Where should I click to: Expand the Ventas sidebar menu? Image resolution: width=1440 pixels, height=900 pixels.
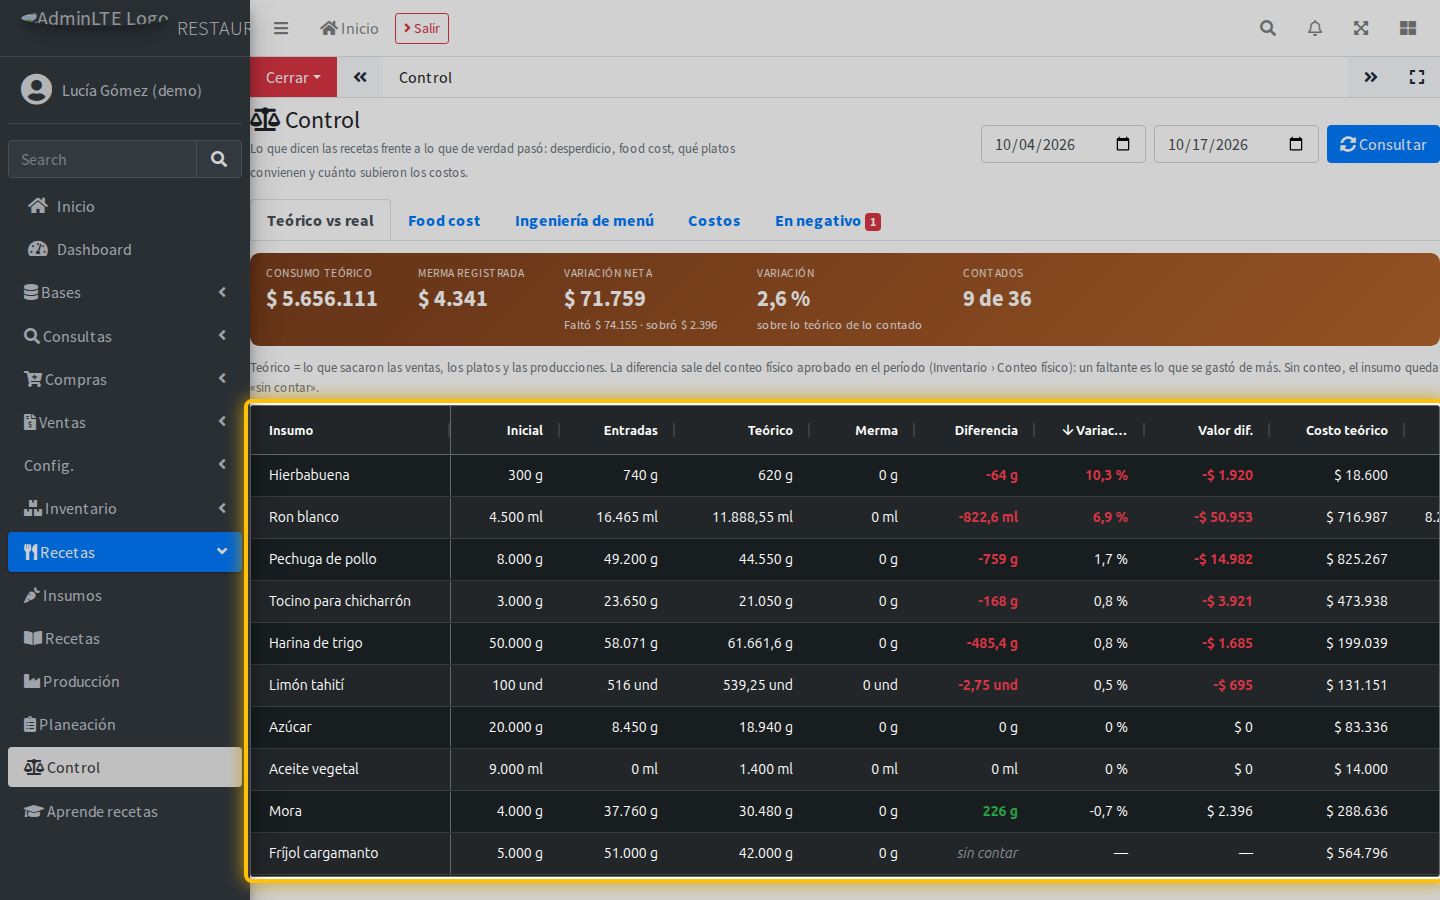coord(125,422)
